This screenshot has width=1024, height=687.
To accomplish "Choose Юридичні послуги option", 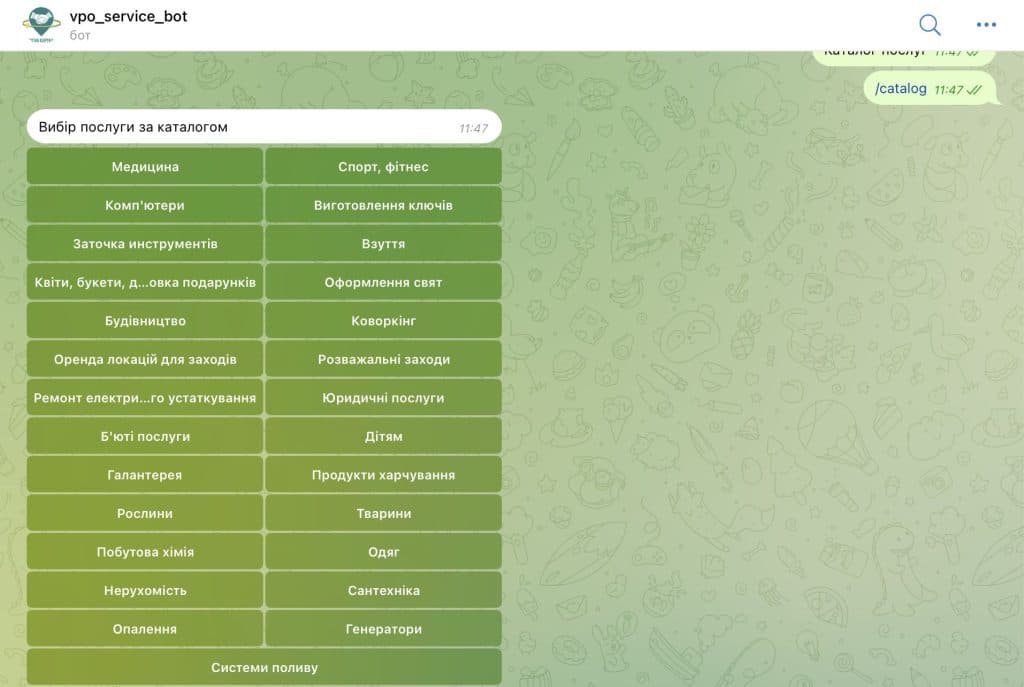I will [383, 398].
